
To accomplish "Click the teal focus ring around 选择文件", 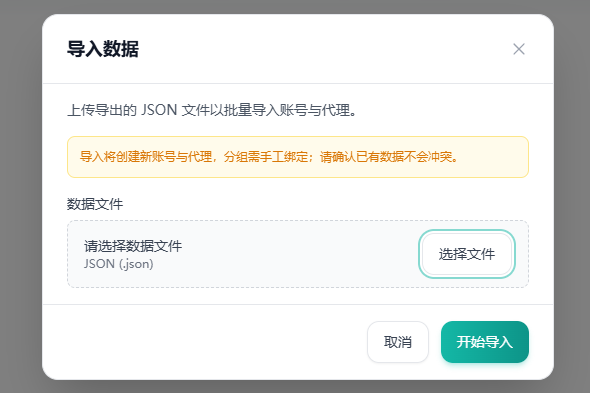I will 467,232.
